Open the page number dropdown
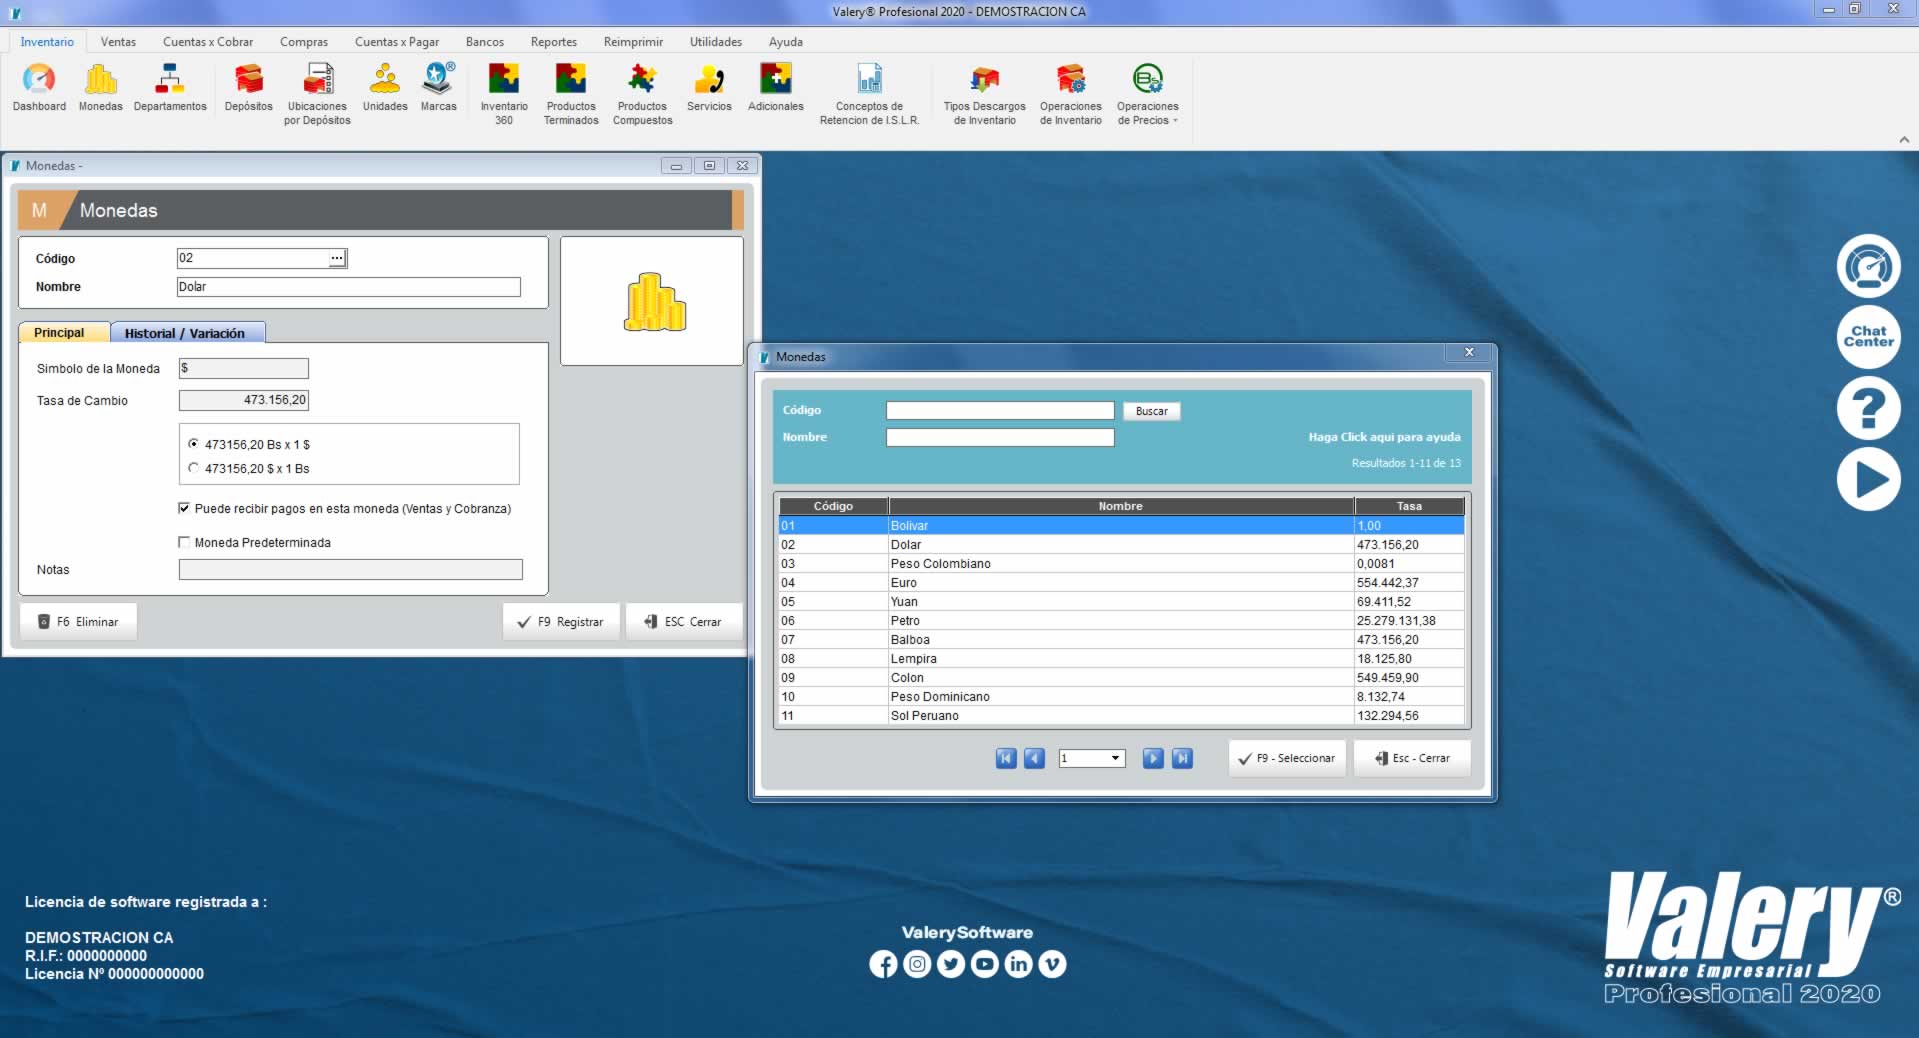The width and height of the screenshot is (1919, 1038). point(1092,758)
